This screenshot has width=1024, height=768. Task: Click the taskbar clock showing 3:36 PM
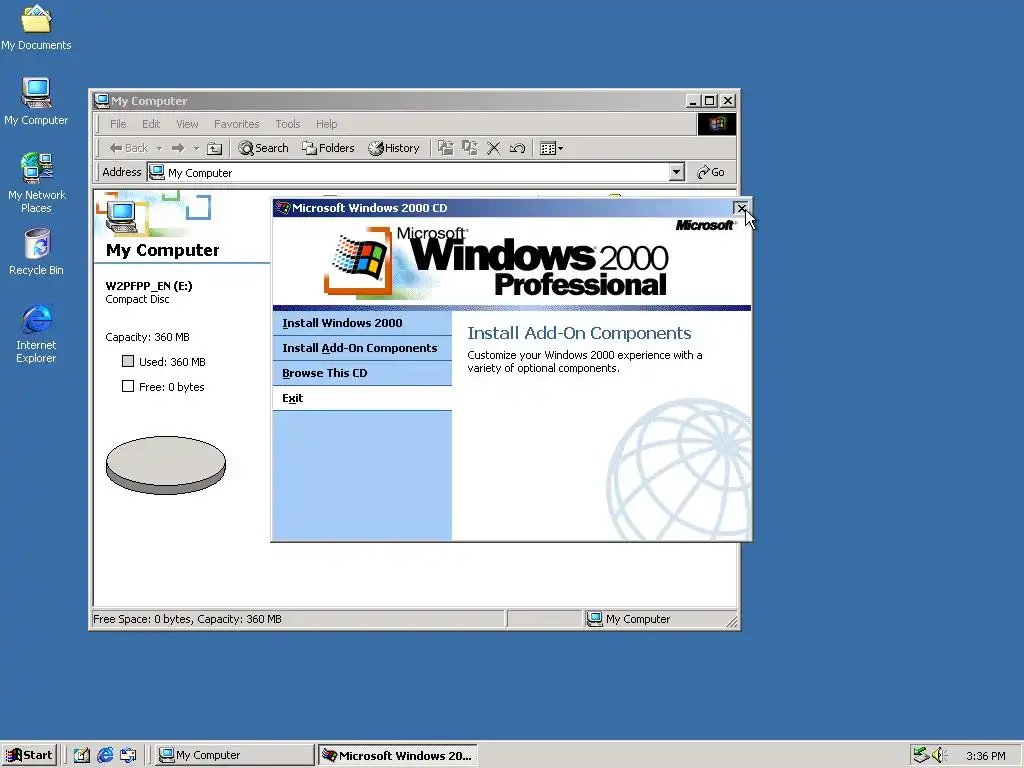click(985, 756)
